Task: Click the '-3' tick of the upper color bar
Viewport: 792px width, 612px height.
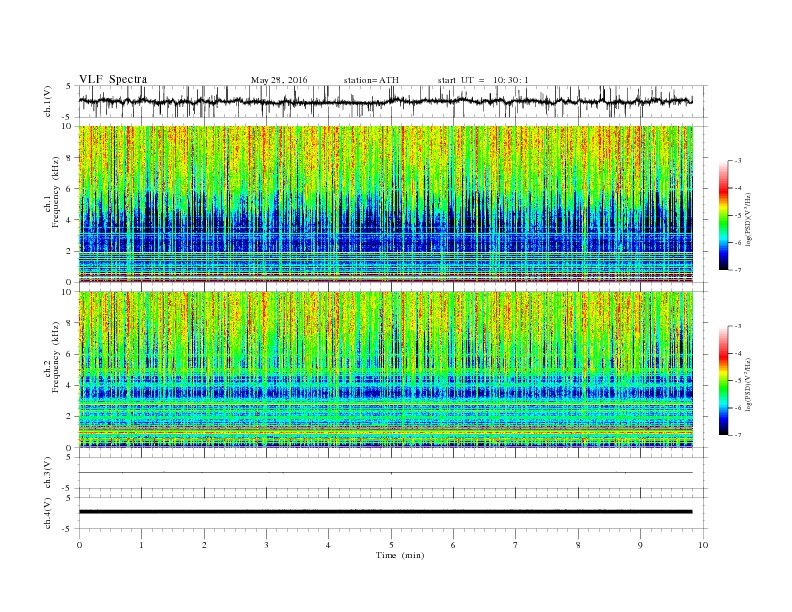Action: tap(737, 161)
